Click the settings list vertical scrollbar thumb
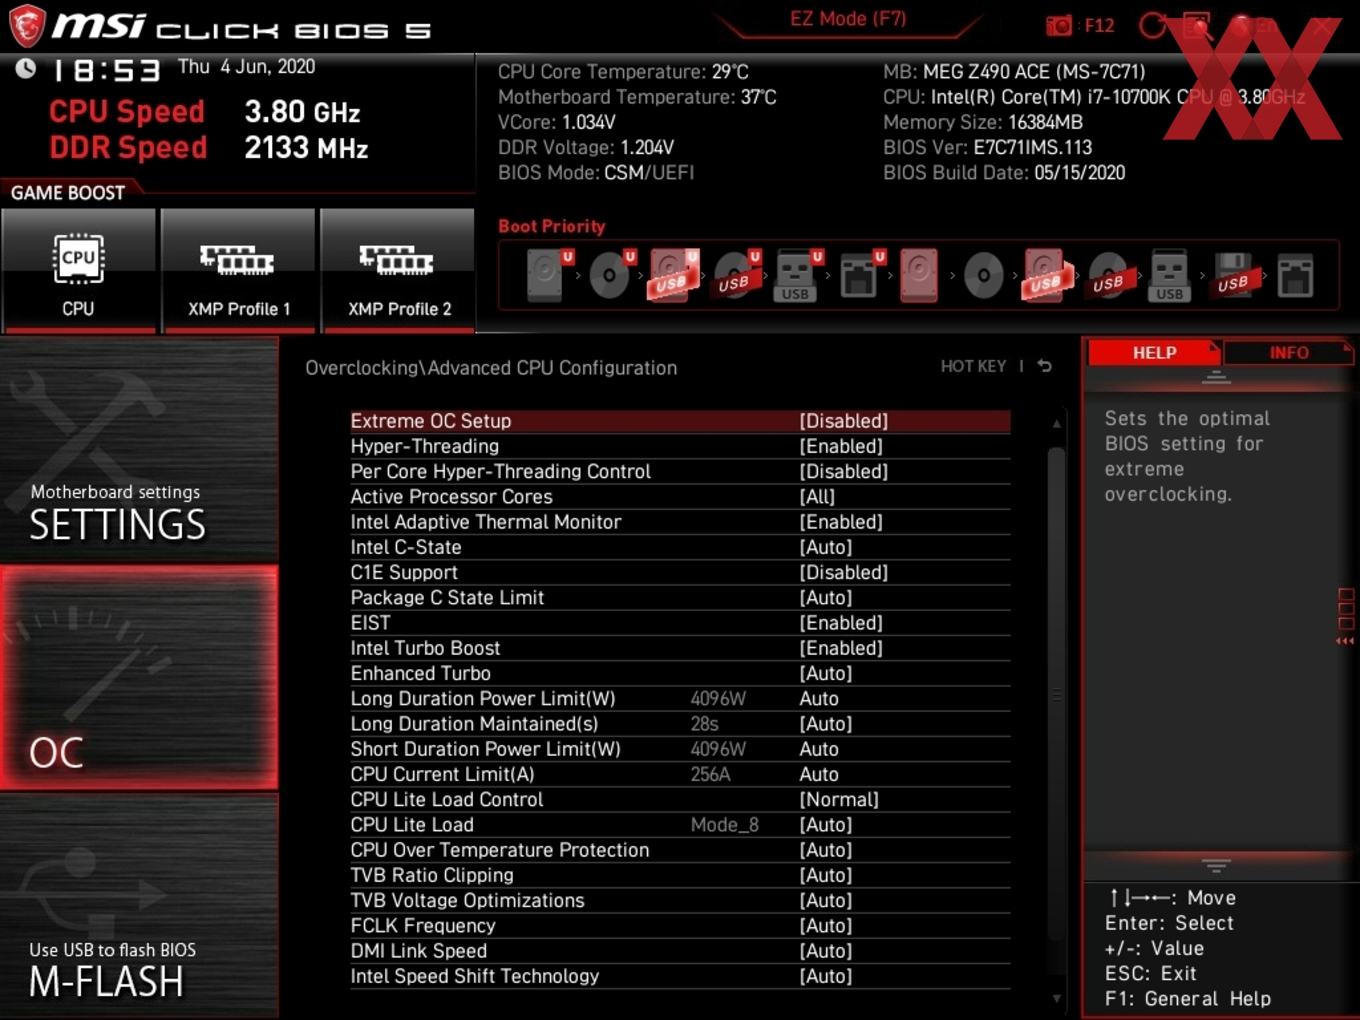The image size is (1360, 1020). (x=1056, y=695)
